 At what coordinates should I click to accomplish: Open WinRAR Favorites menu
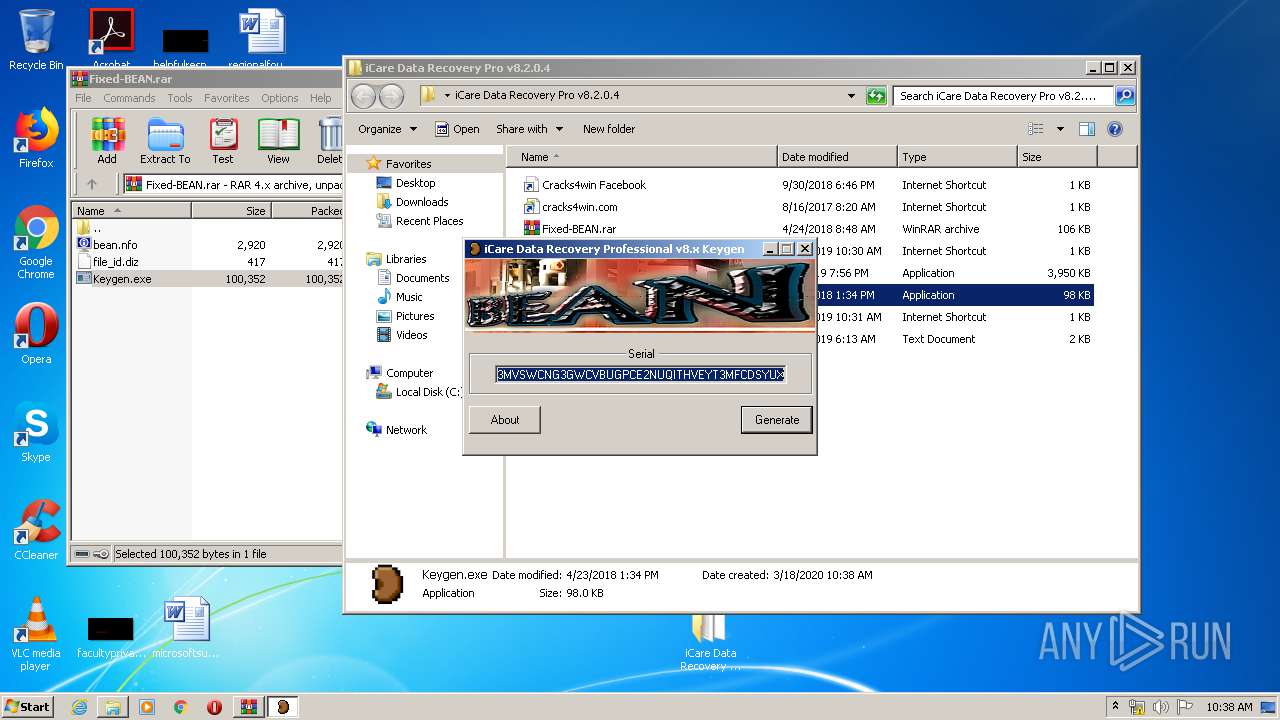[x=227, y=98]
